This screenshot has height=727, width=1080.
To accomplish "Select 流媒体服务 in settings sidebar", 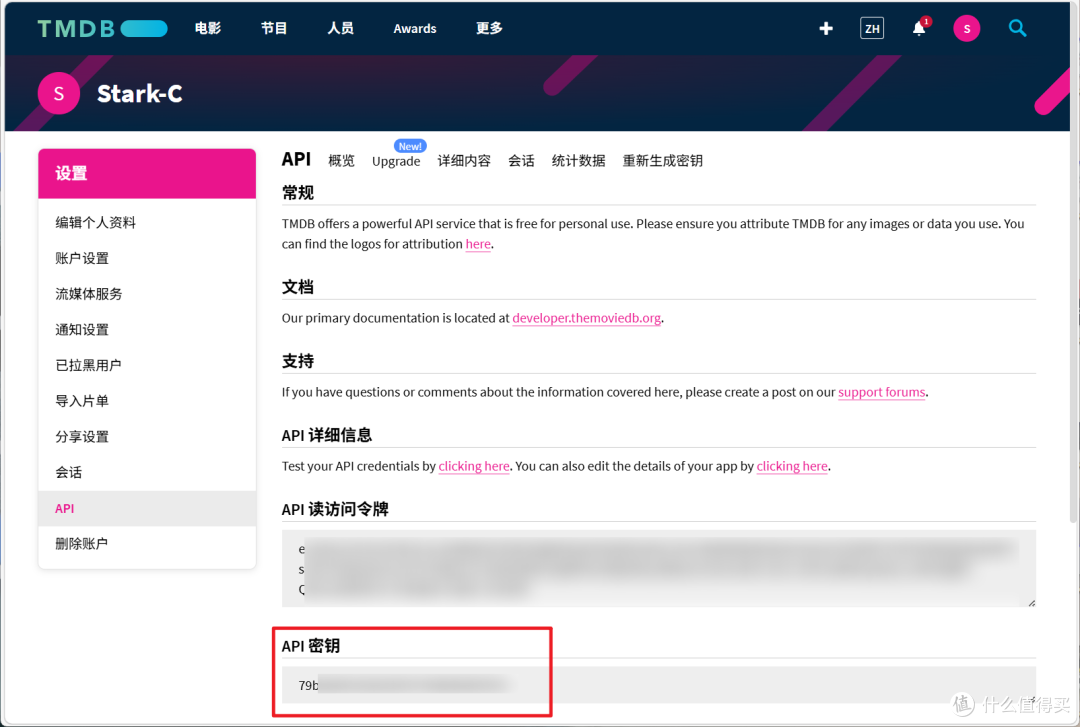I will (147, 294).
